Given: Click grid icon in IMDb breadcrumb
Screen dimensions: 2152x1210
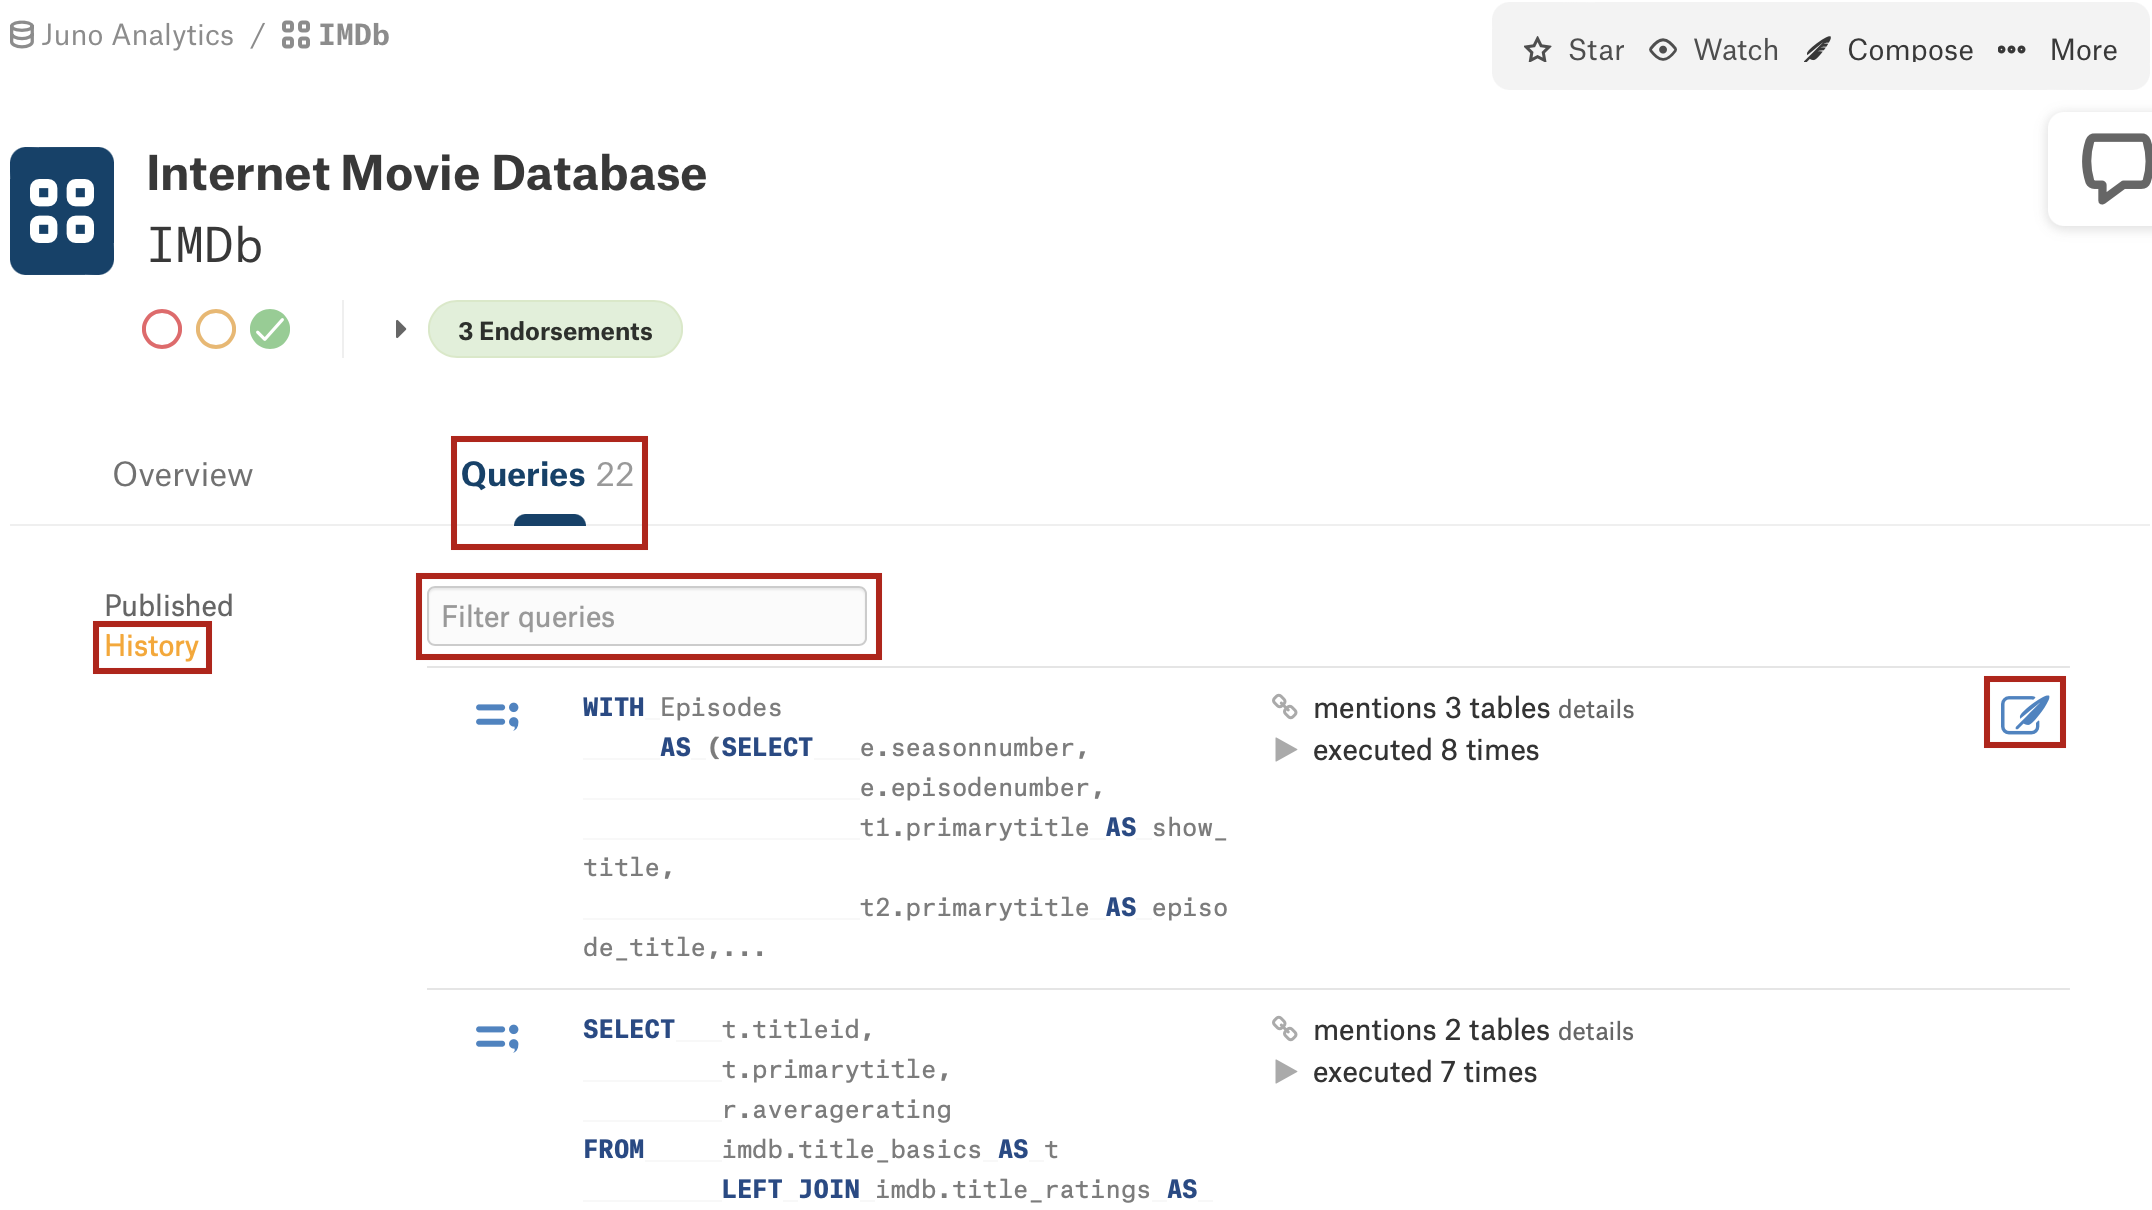Looking at the screenshot, I should [295, 35].
